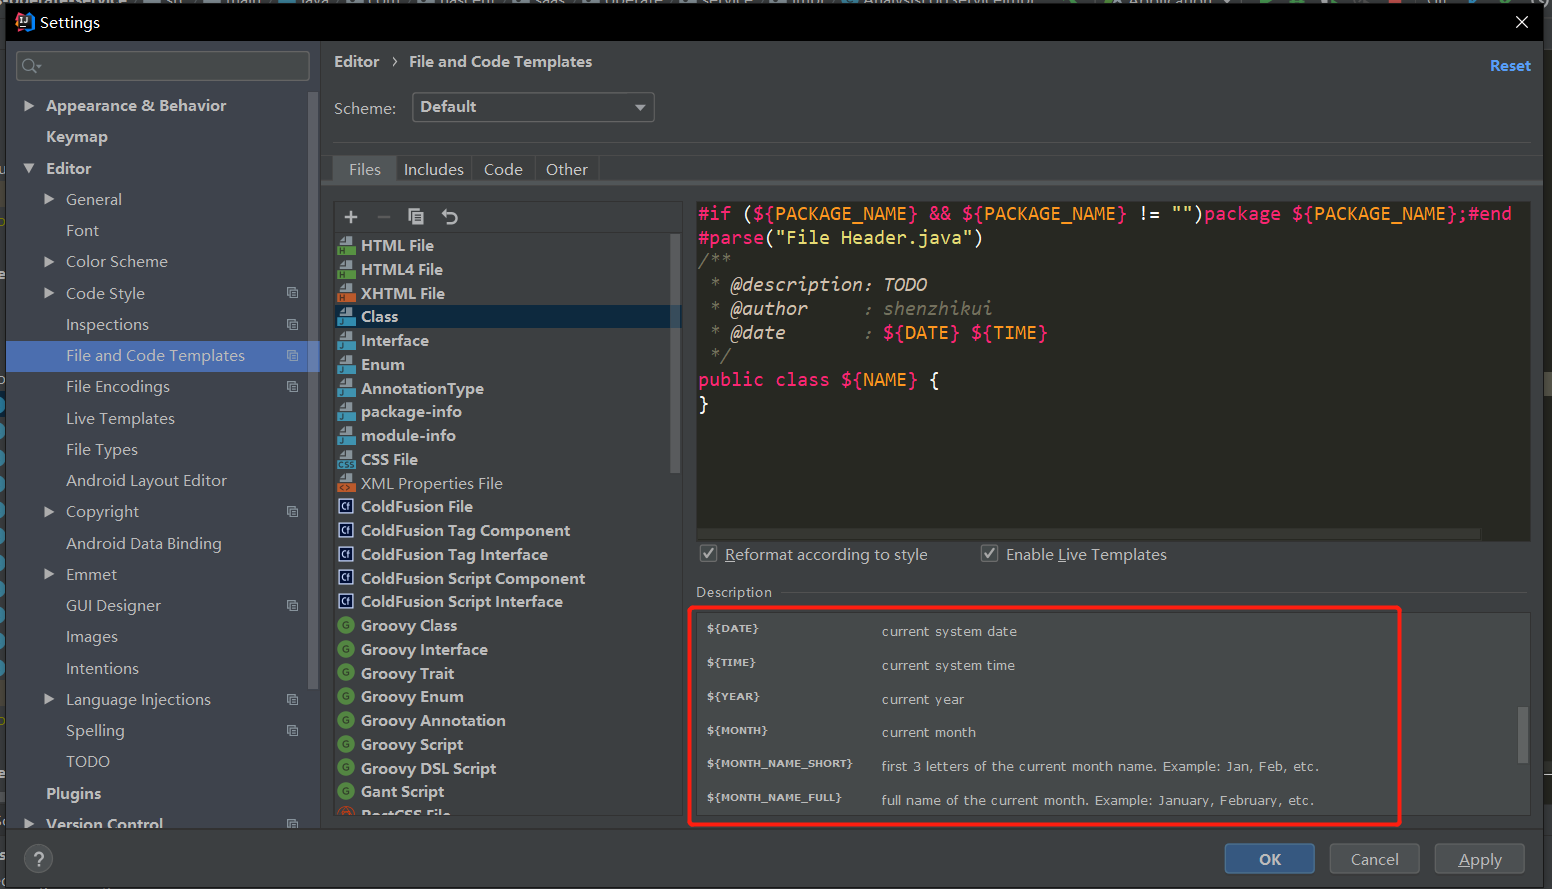The image size is (1552, 889).
Task: Expand Appearance & Behavior section
Action: coord(29,105)
